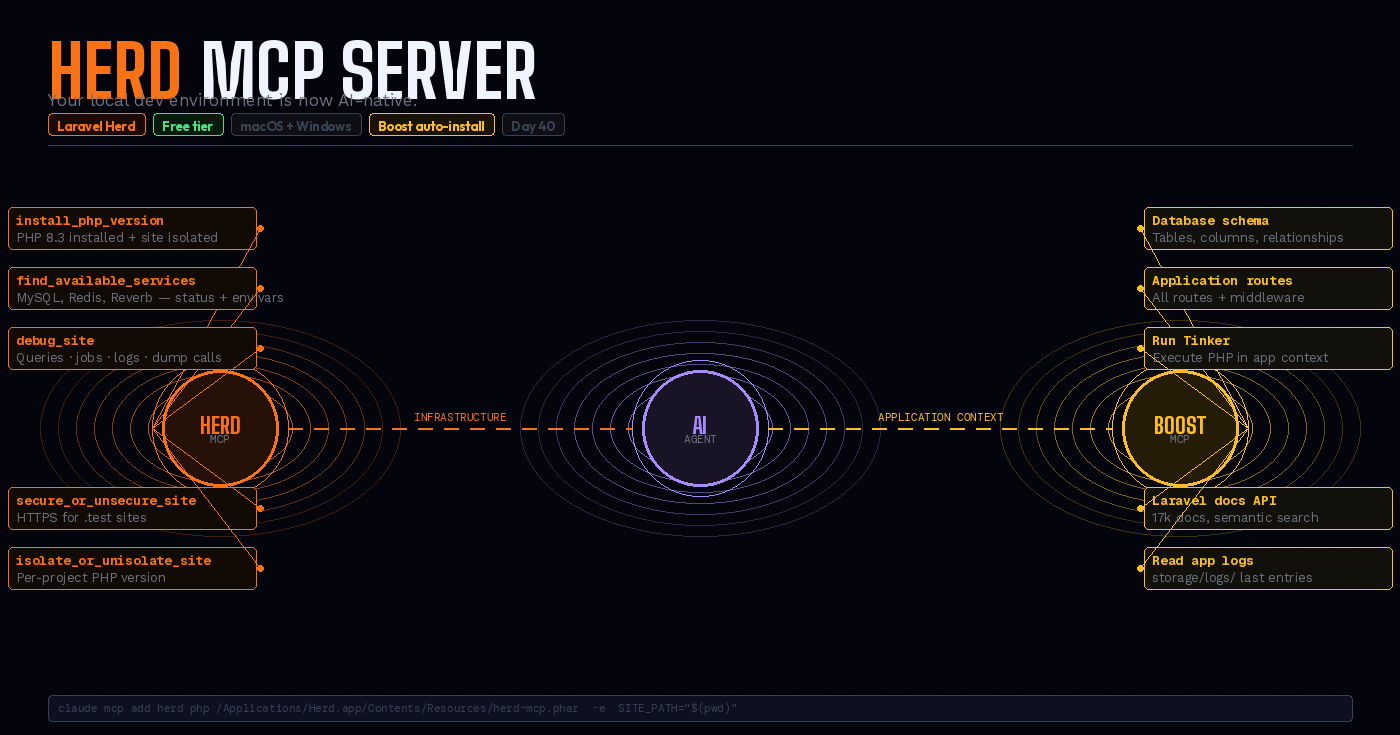
Task: Select the HERD MCP node icon
Action: coord(219,427)
